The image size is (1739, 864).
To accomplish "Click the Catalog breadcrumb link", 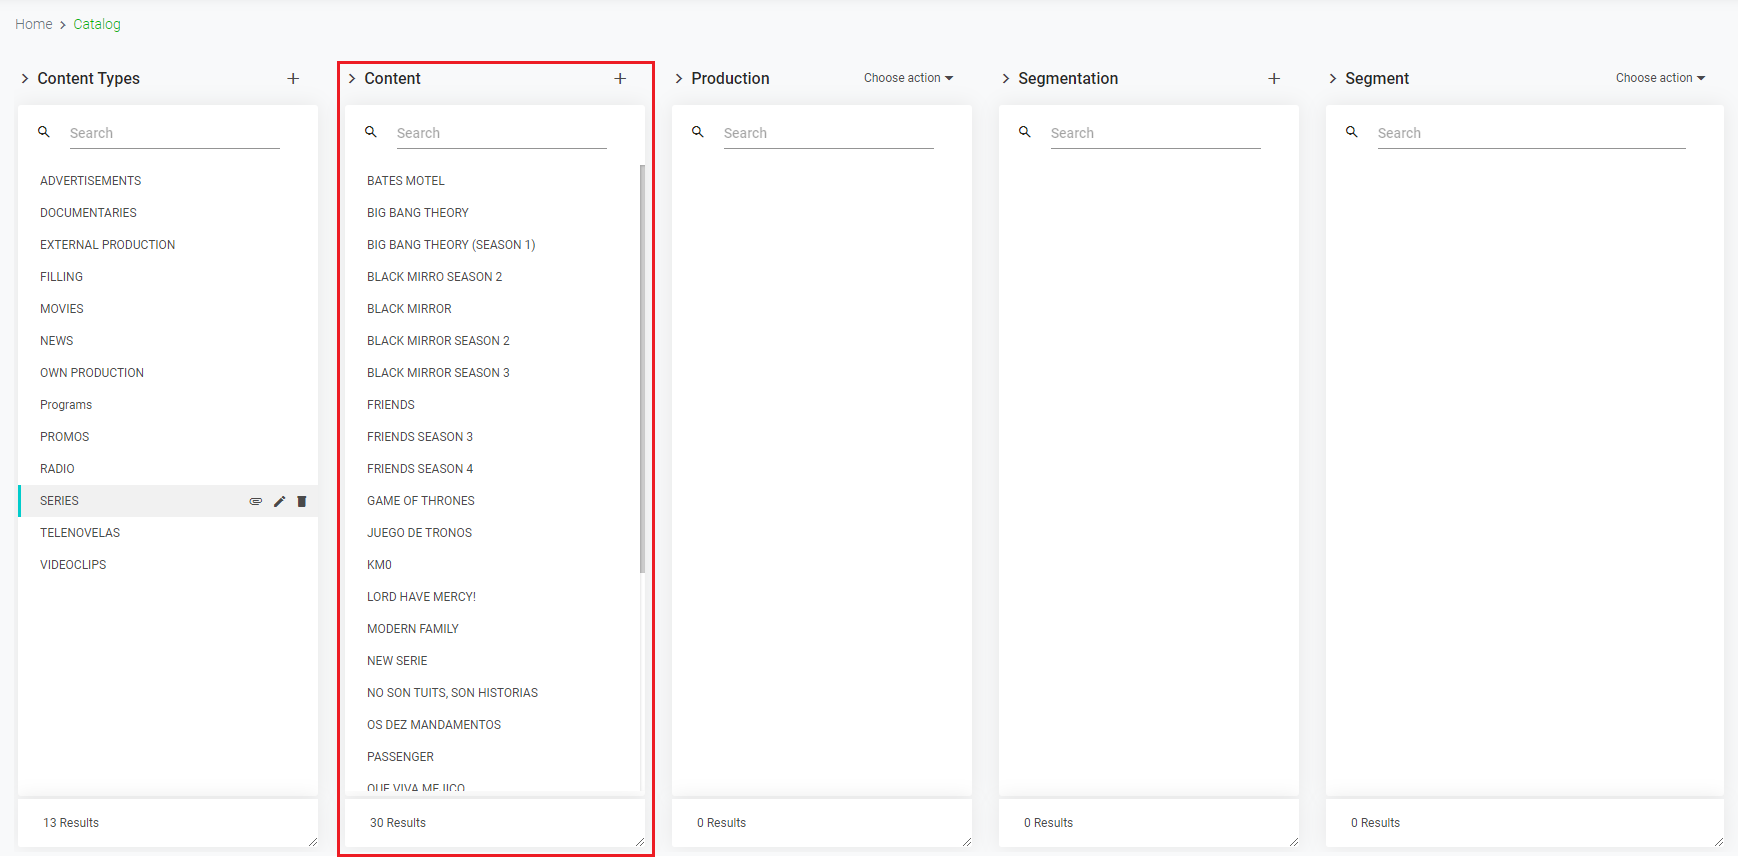I will 97,24.
